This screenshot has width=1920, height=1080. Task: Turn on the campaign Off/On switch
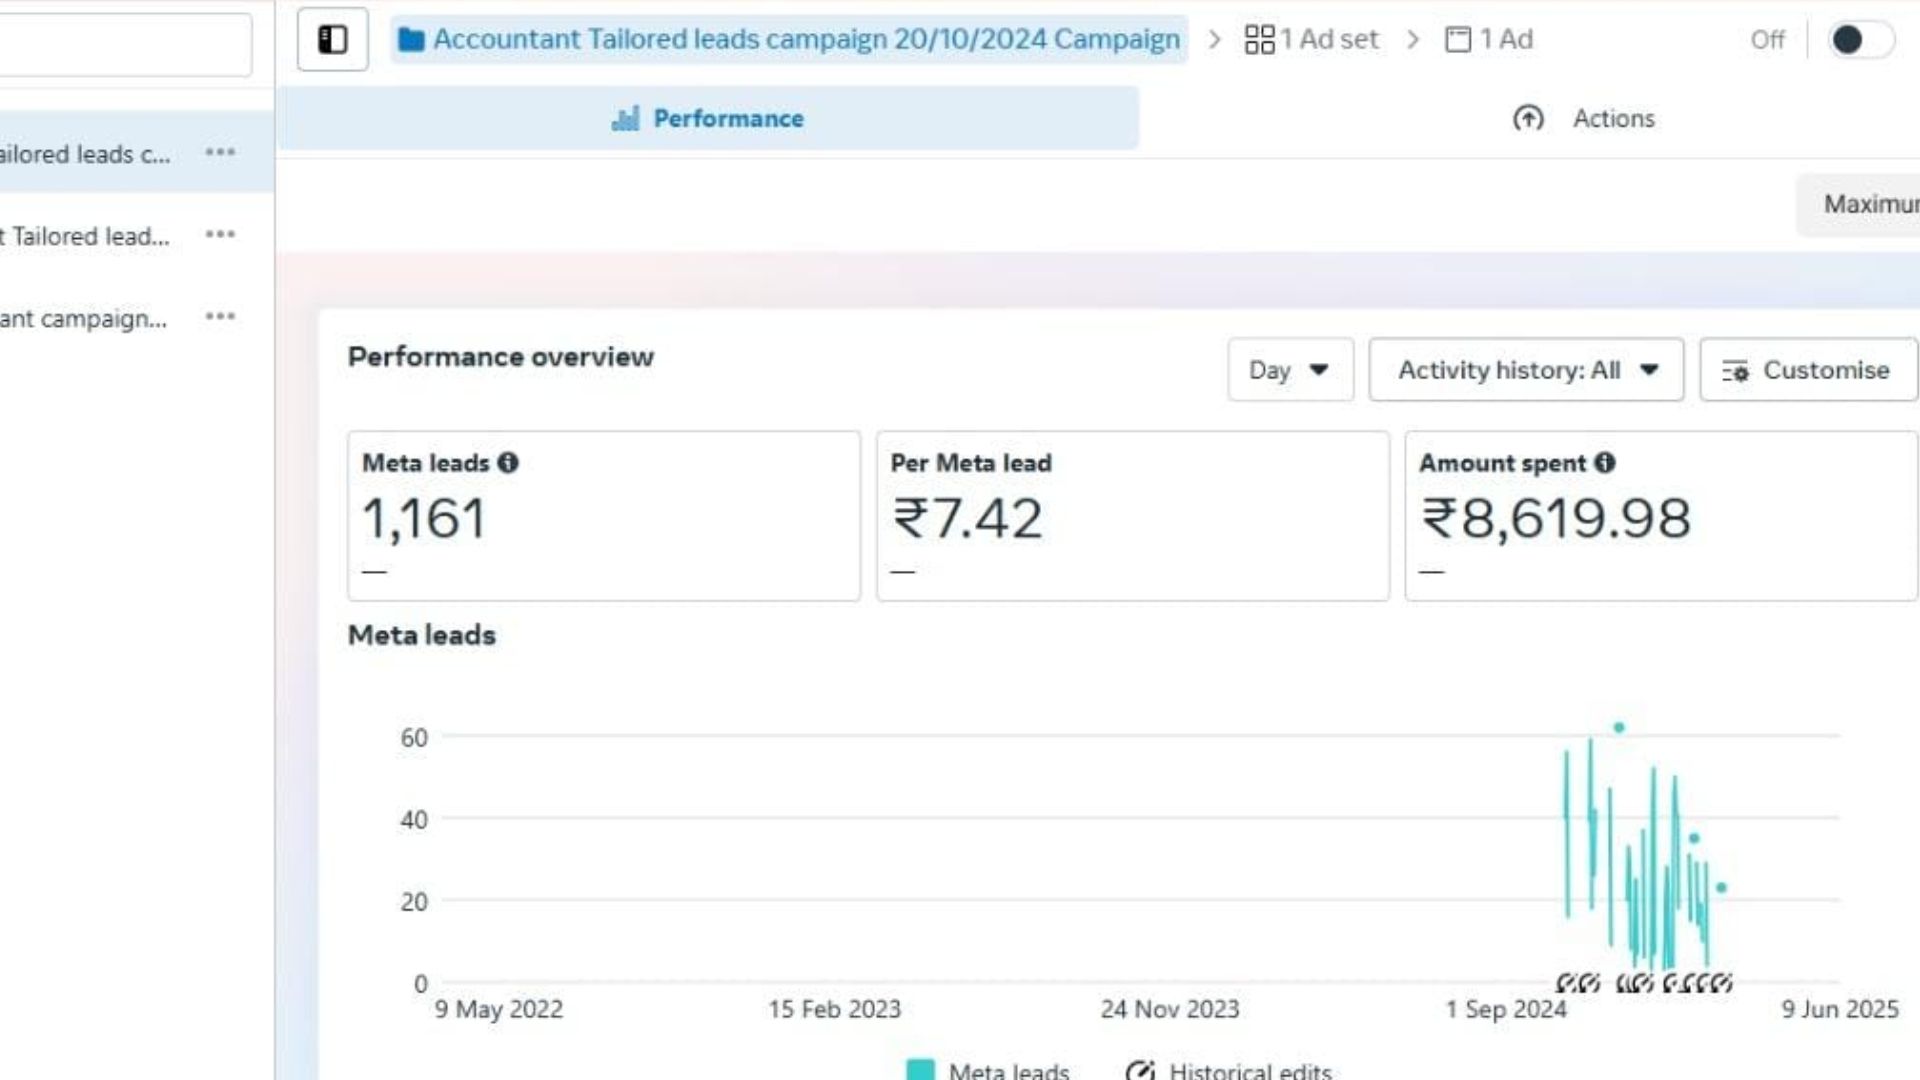(x=1860, y=39)
